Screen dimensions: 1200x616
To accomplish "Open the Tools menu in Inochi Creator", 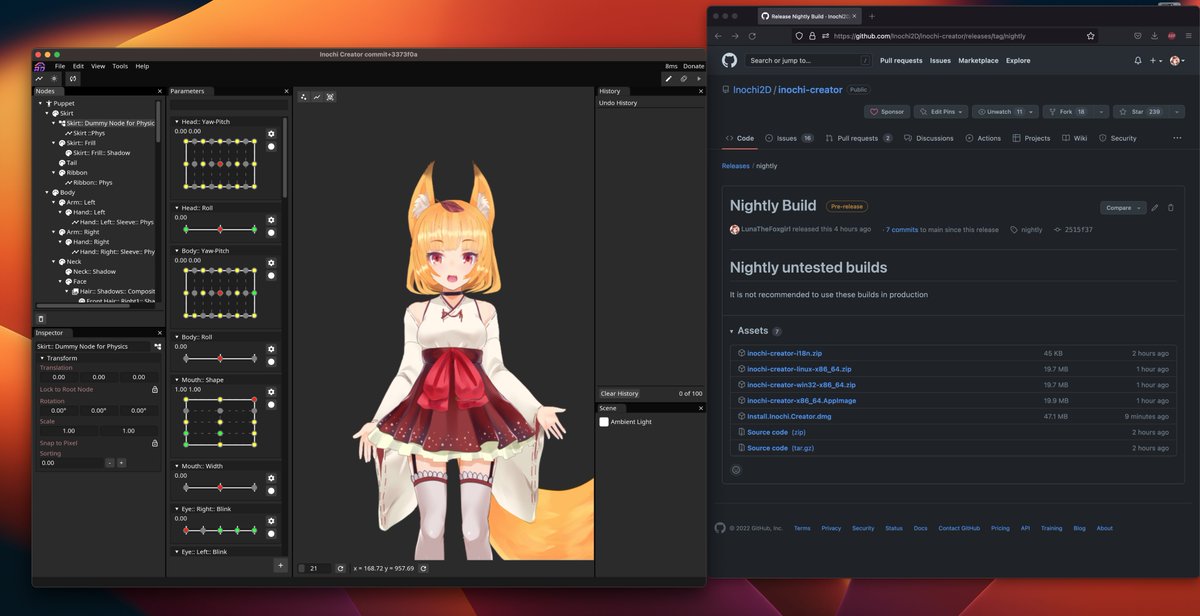I will (120, 66).
